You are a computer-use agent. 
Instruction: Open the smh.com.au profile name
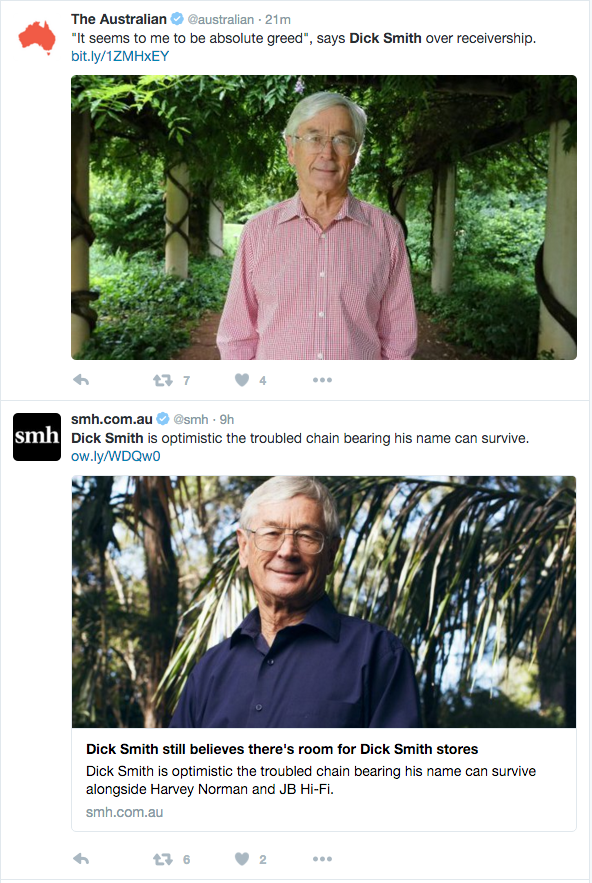tap(112, 419)
